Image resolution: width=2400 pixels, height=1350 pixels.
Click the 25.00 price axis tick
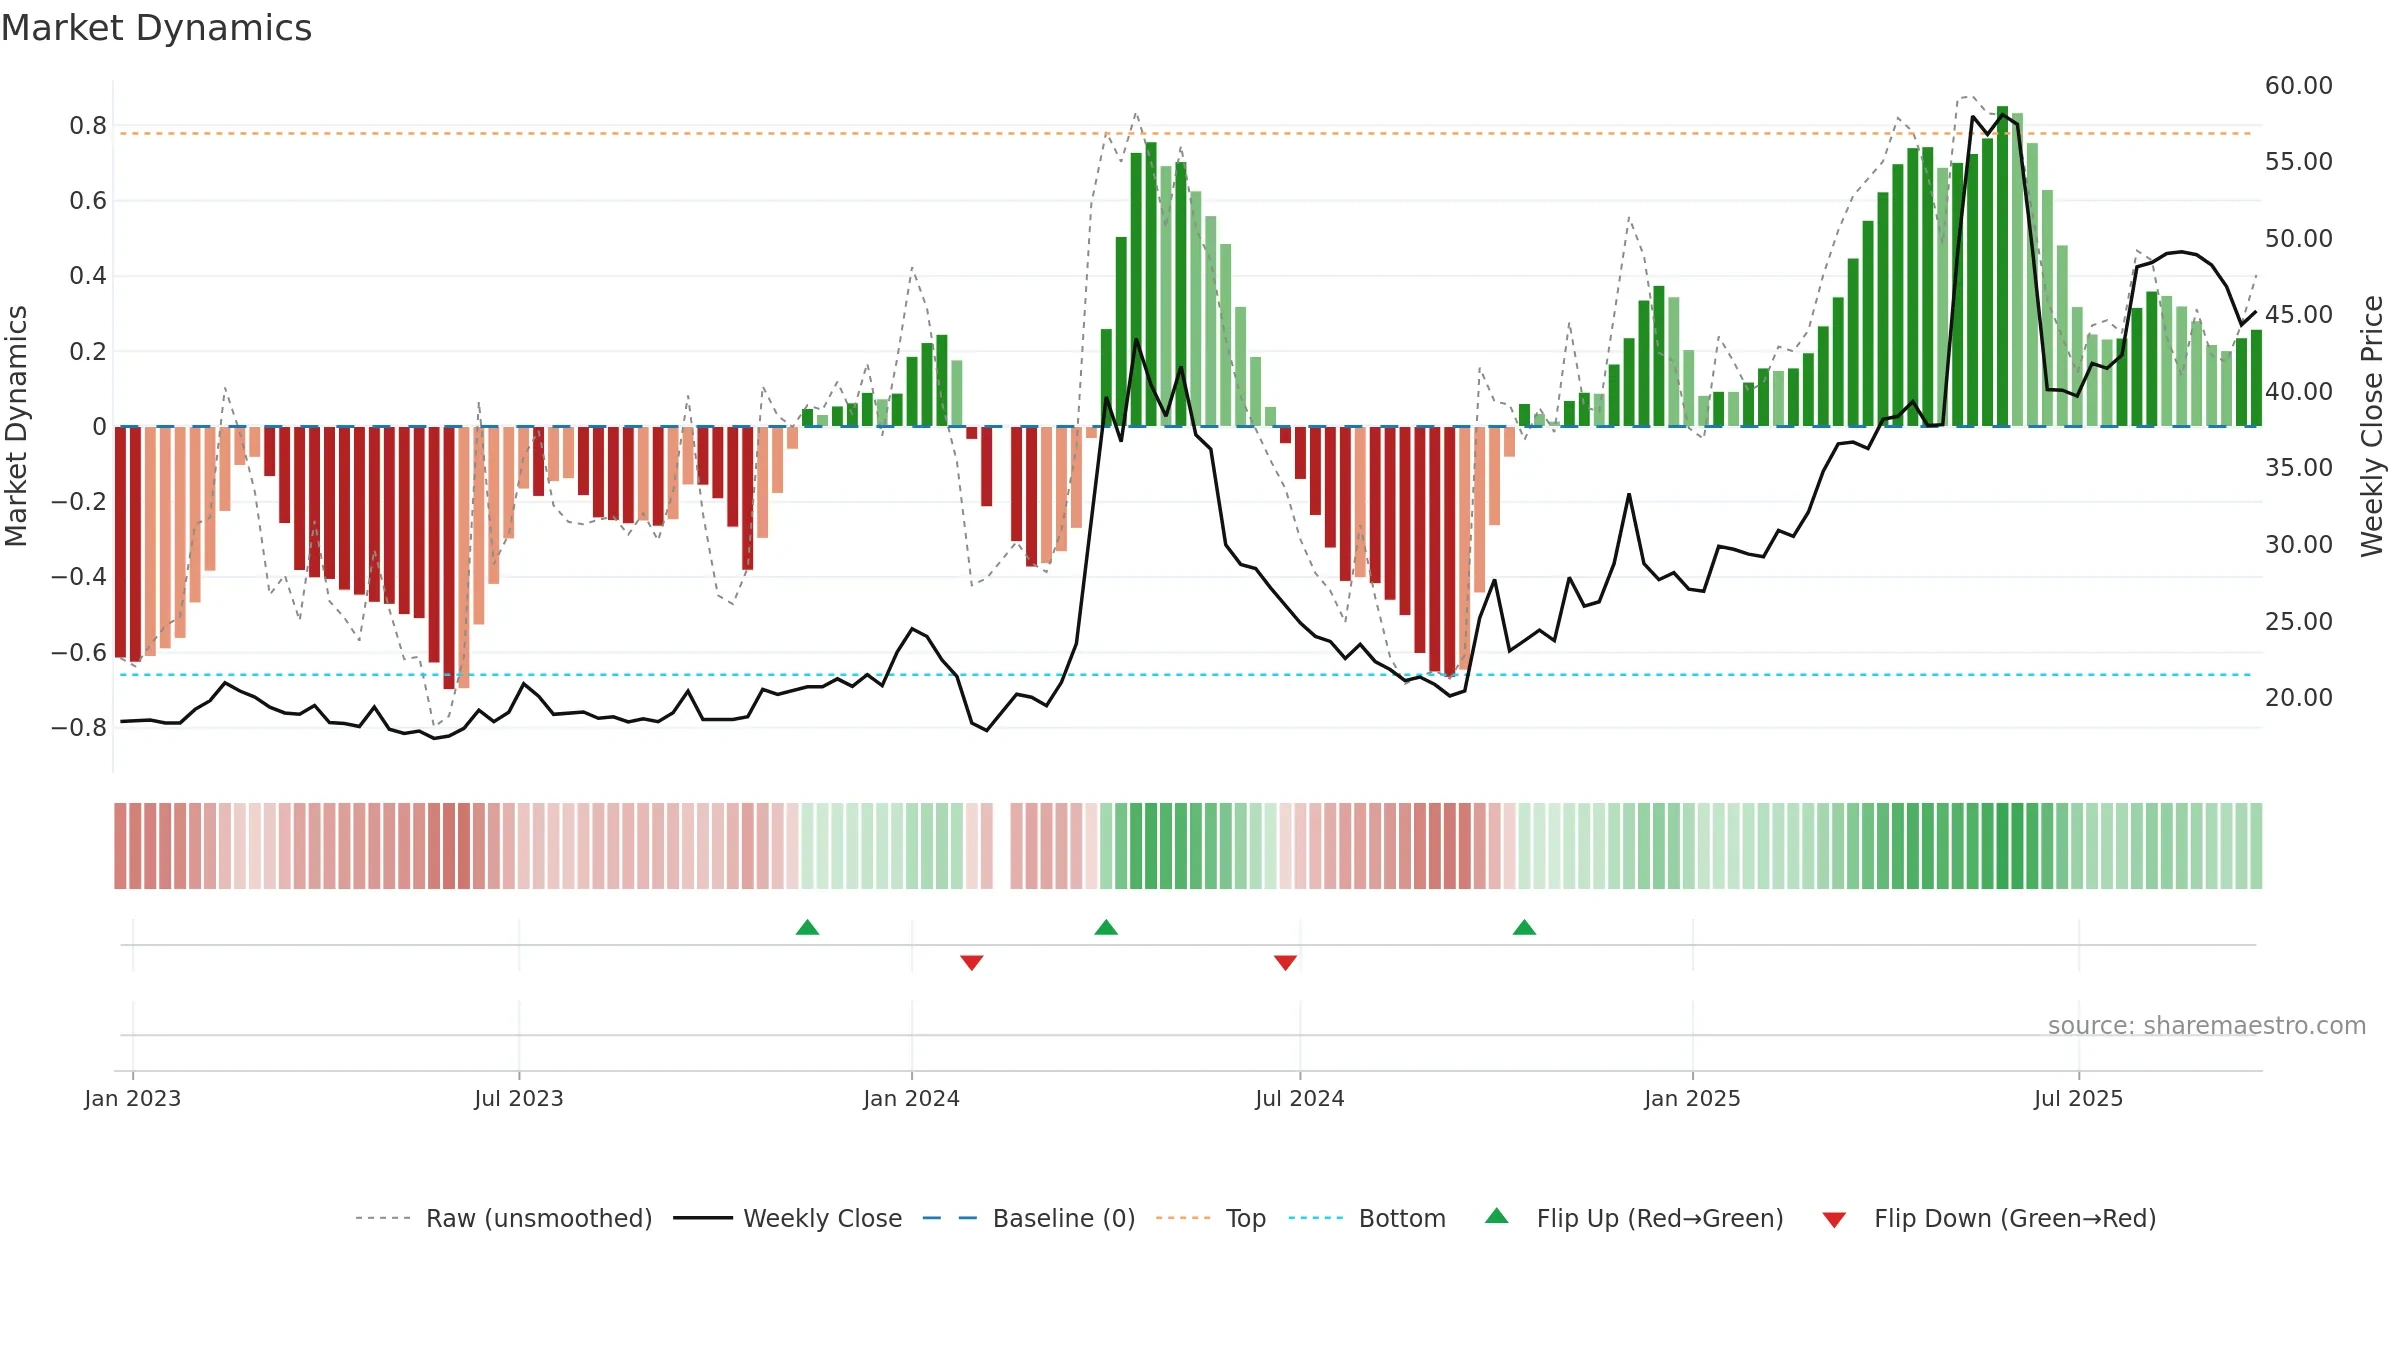coord(2299,621)
